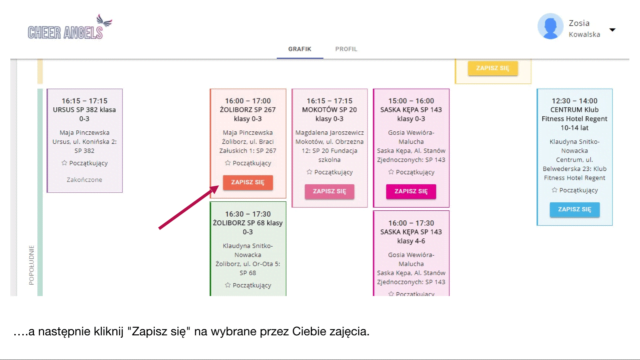
Task: Click the Zakończone label on URSUS card
Action: click(84, 180)
